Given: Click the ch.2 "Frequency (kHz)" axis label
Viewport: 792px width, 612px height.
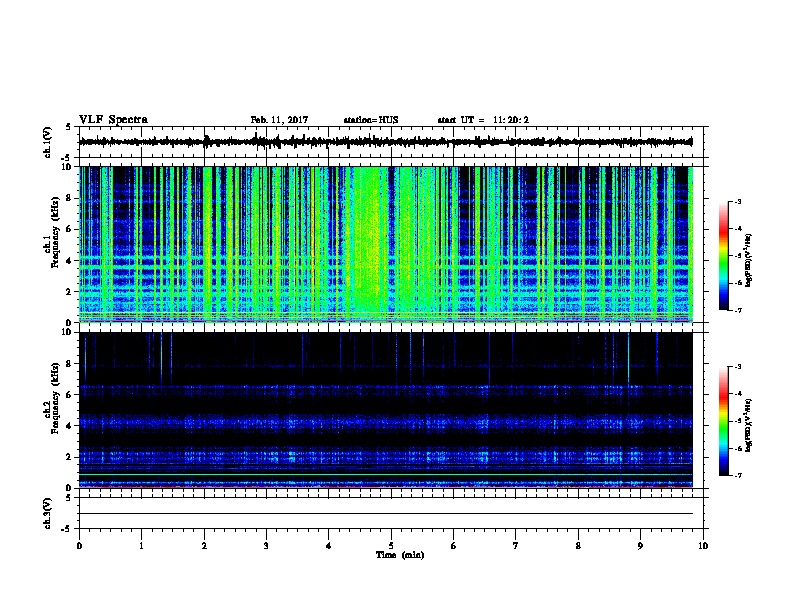Looking at the screenshot, I should click(x=55, y=398).
